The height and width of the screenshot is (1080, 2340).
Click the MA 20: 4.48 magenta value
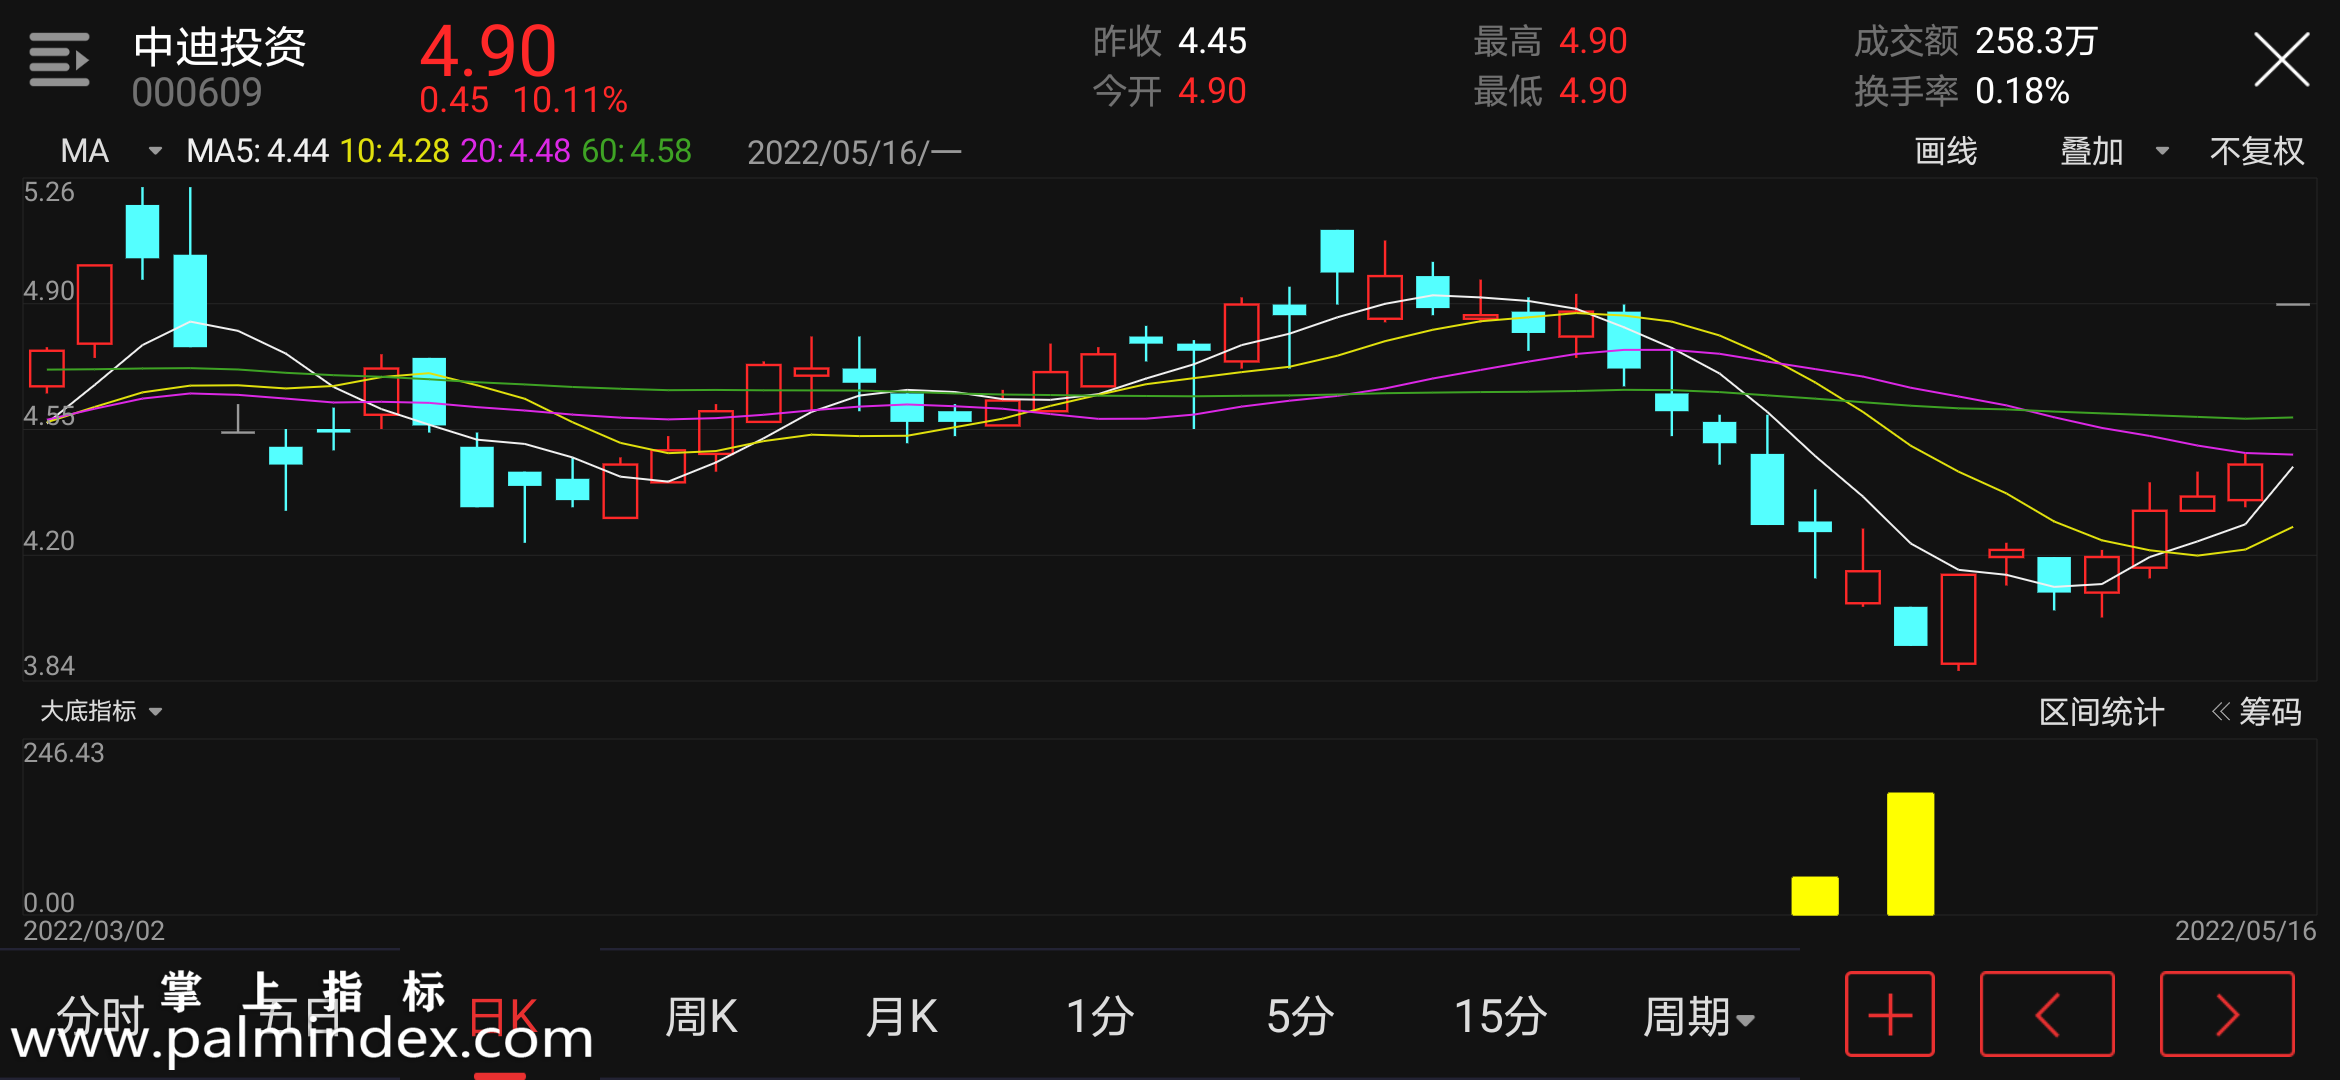click(x=515, y=151)
